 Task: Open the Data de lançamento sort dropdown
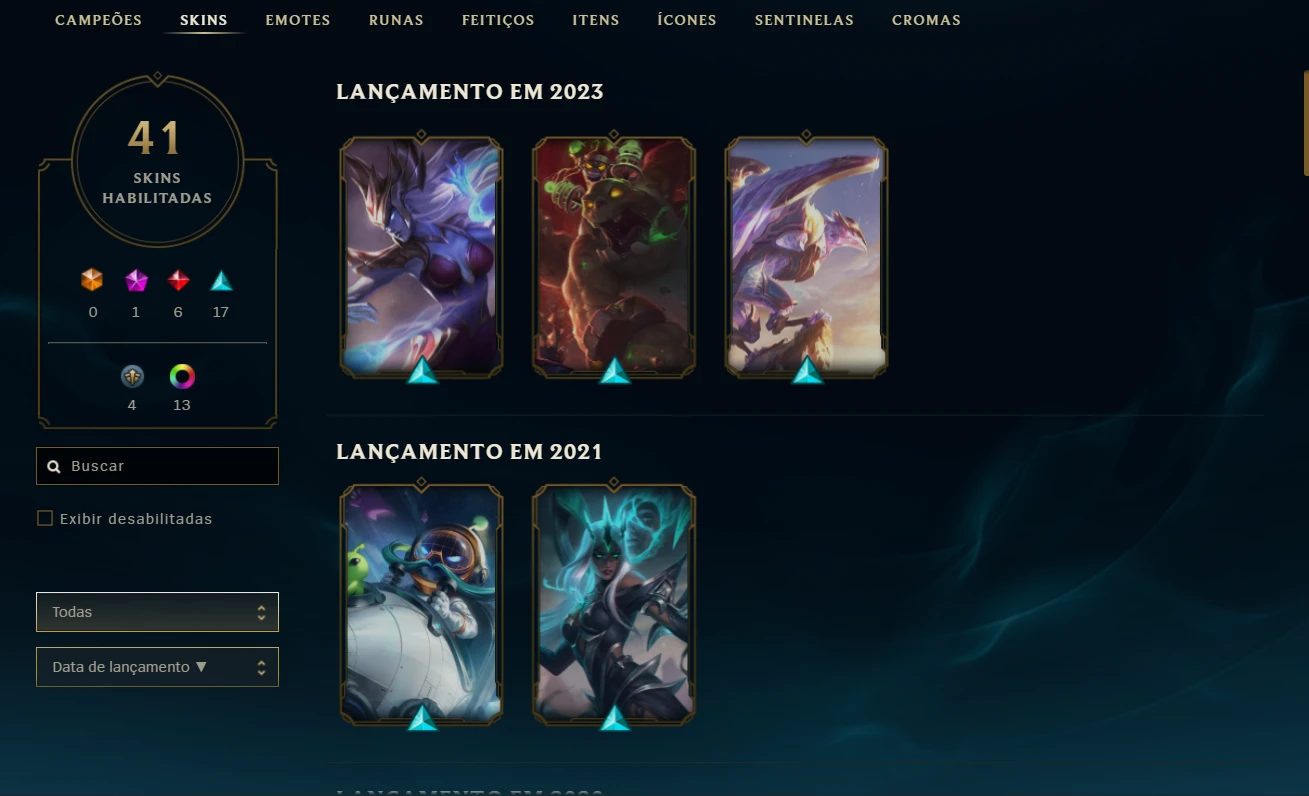coord(157,667)
